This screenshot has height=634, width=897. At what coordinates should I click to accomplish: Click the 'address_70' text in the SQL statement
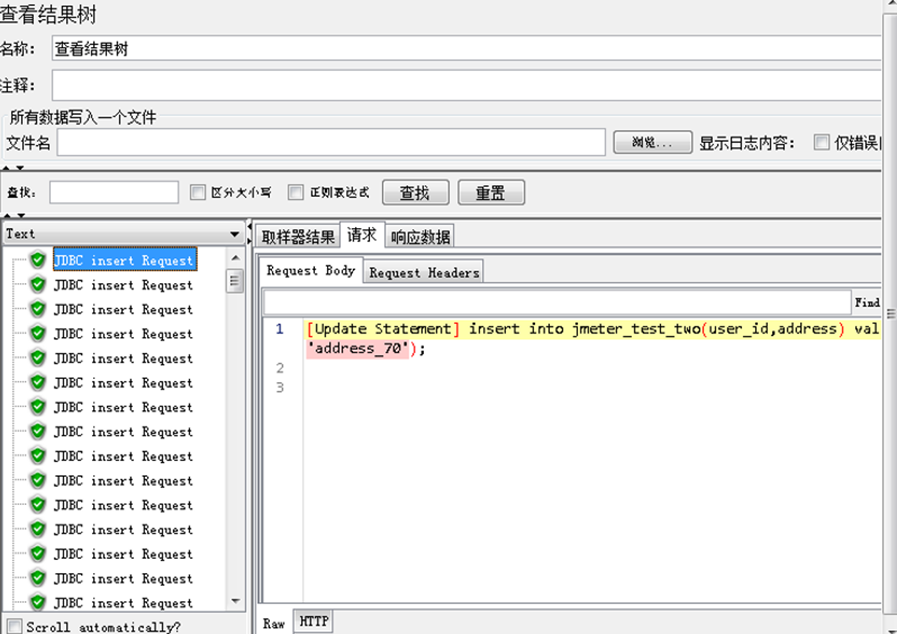pos(358,348)
